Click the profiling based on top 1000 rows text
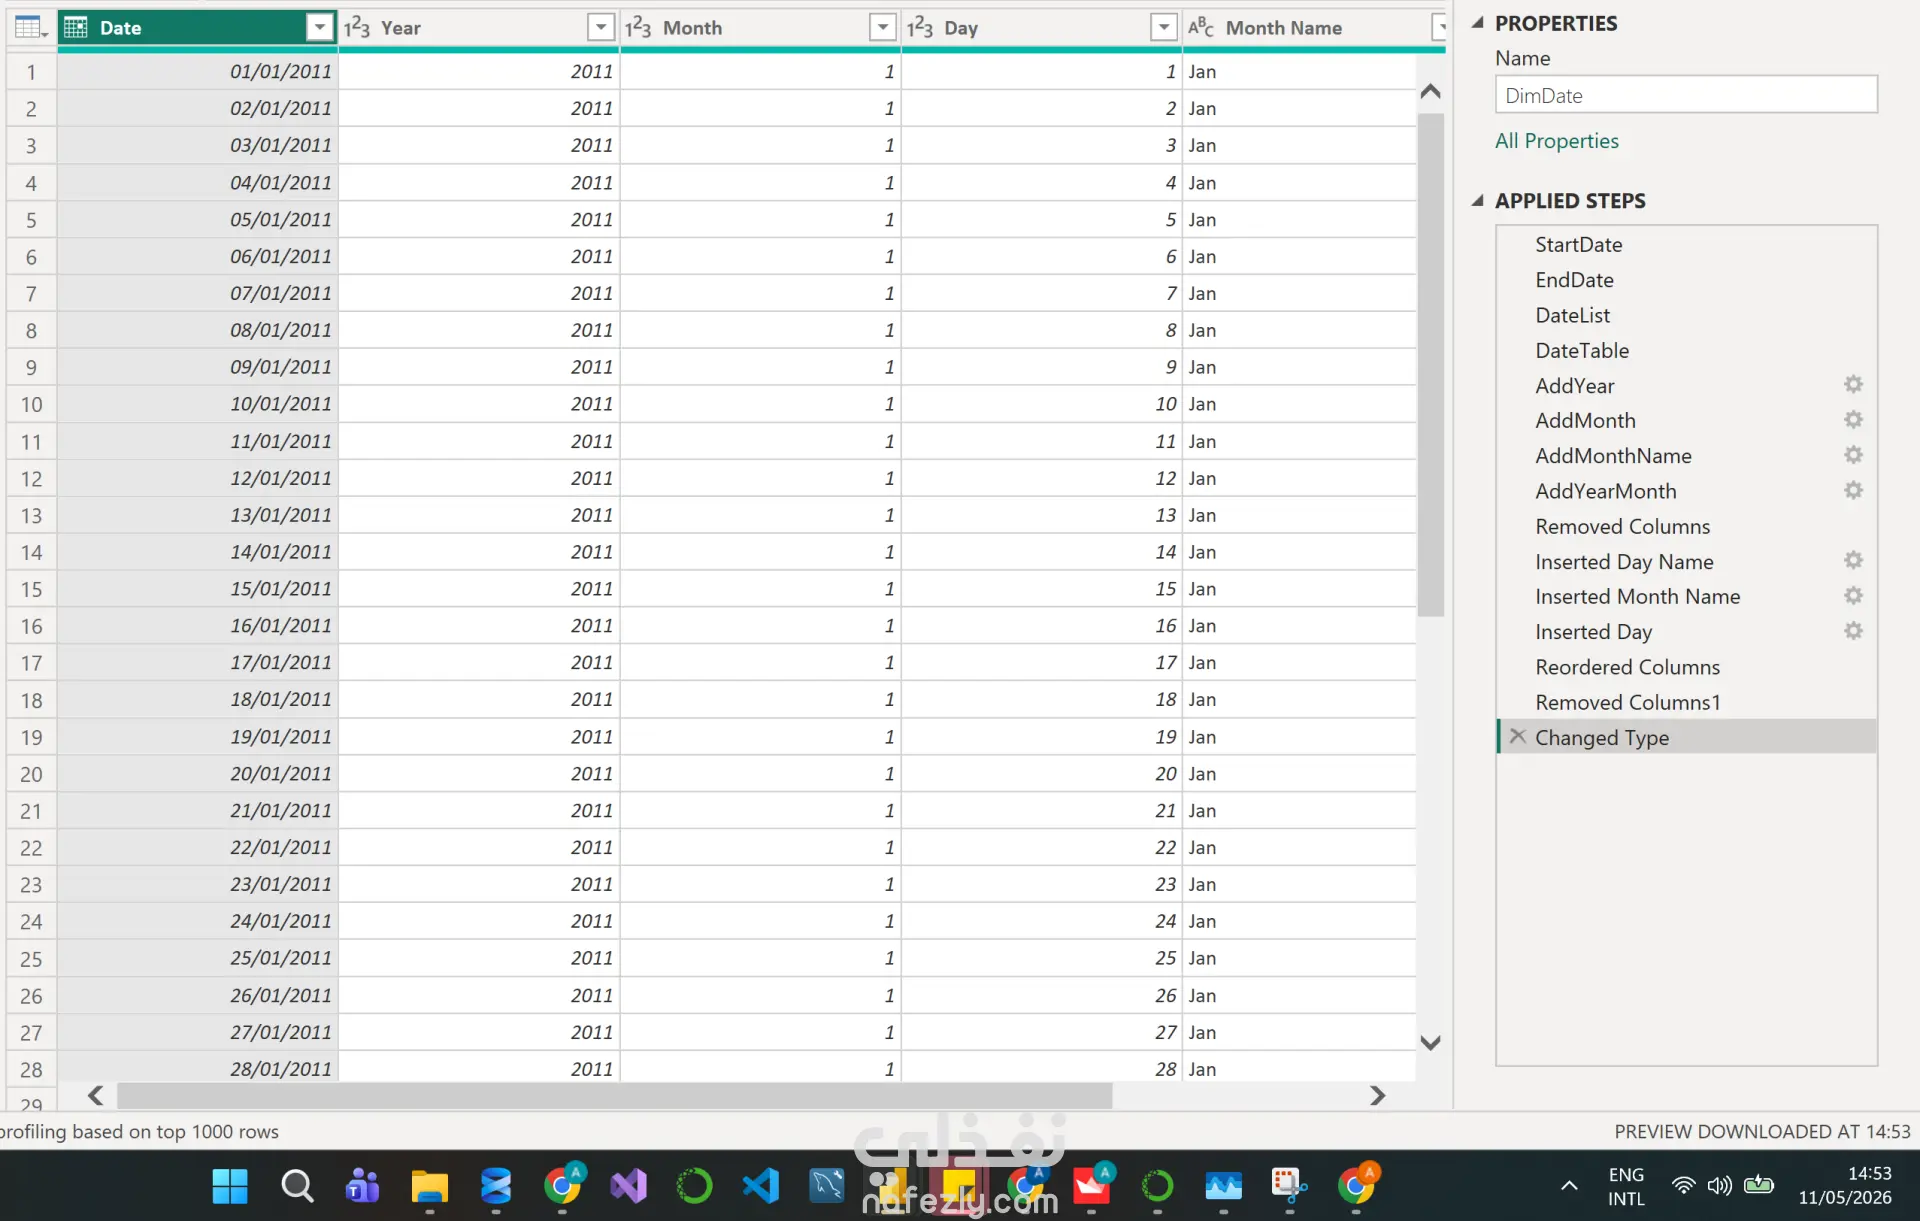The height and width of the screenshot is (1221, 1920). click(140, 1131)
